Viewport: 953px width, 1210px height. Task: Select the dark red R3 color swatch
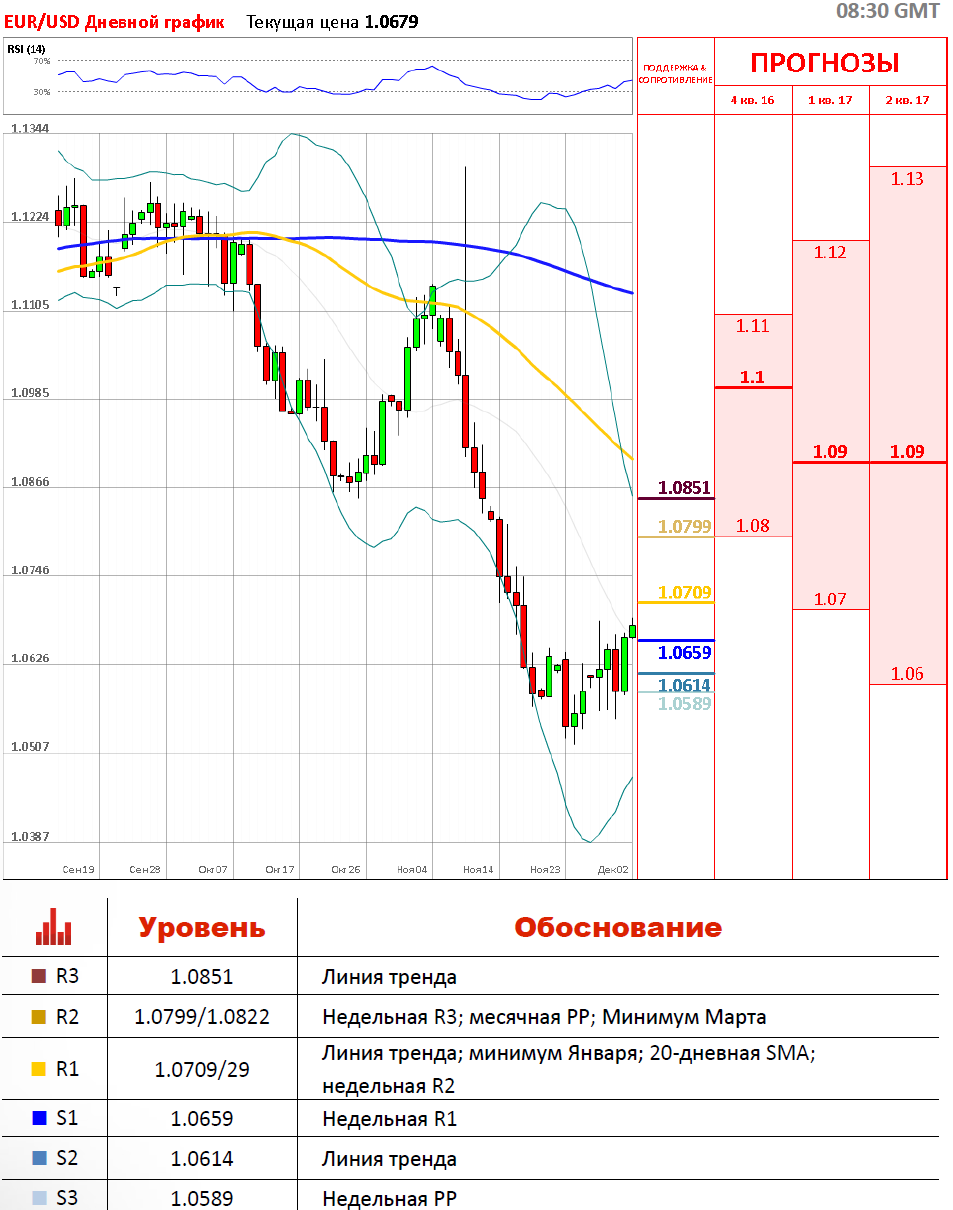tap(39, 977)
